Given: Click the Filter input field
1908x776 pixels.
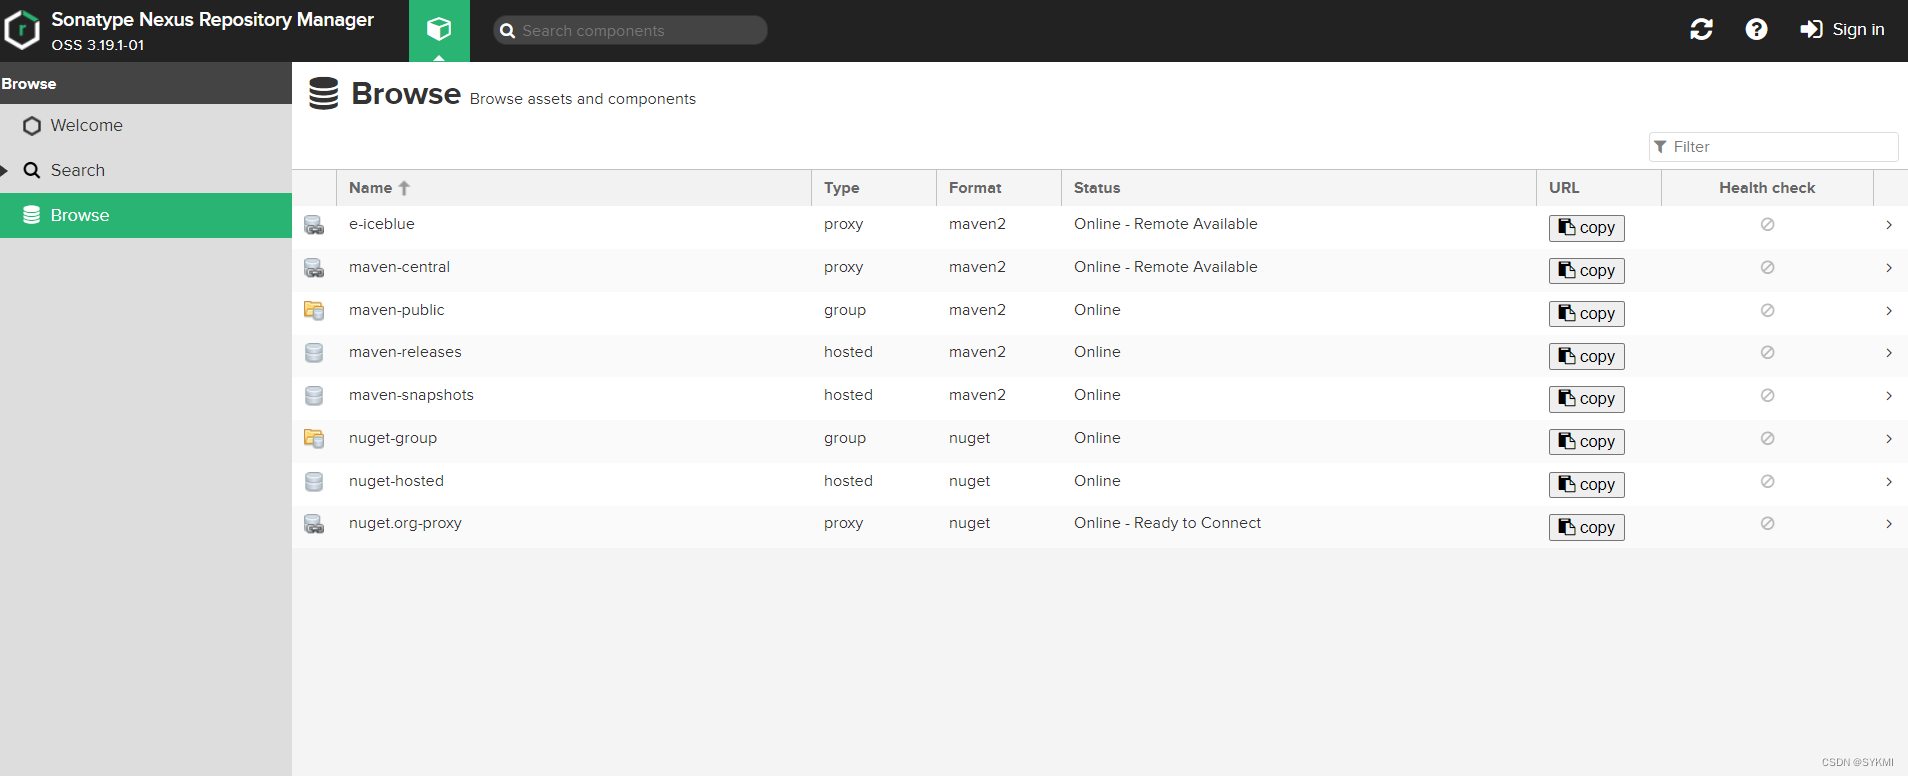Looking at the screenshot, I should (1773, 147).
